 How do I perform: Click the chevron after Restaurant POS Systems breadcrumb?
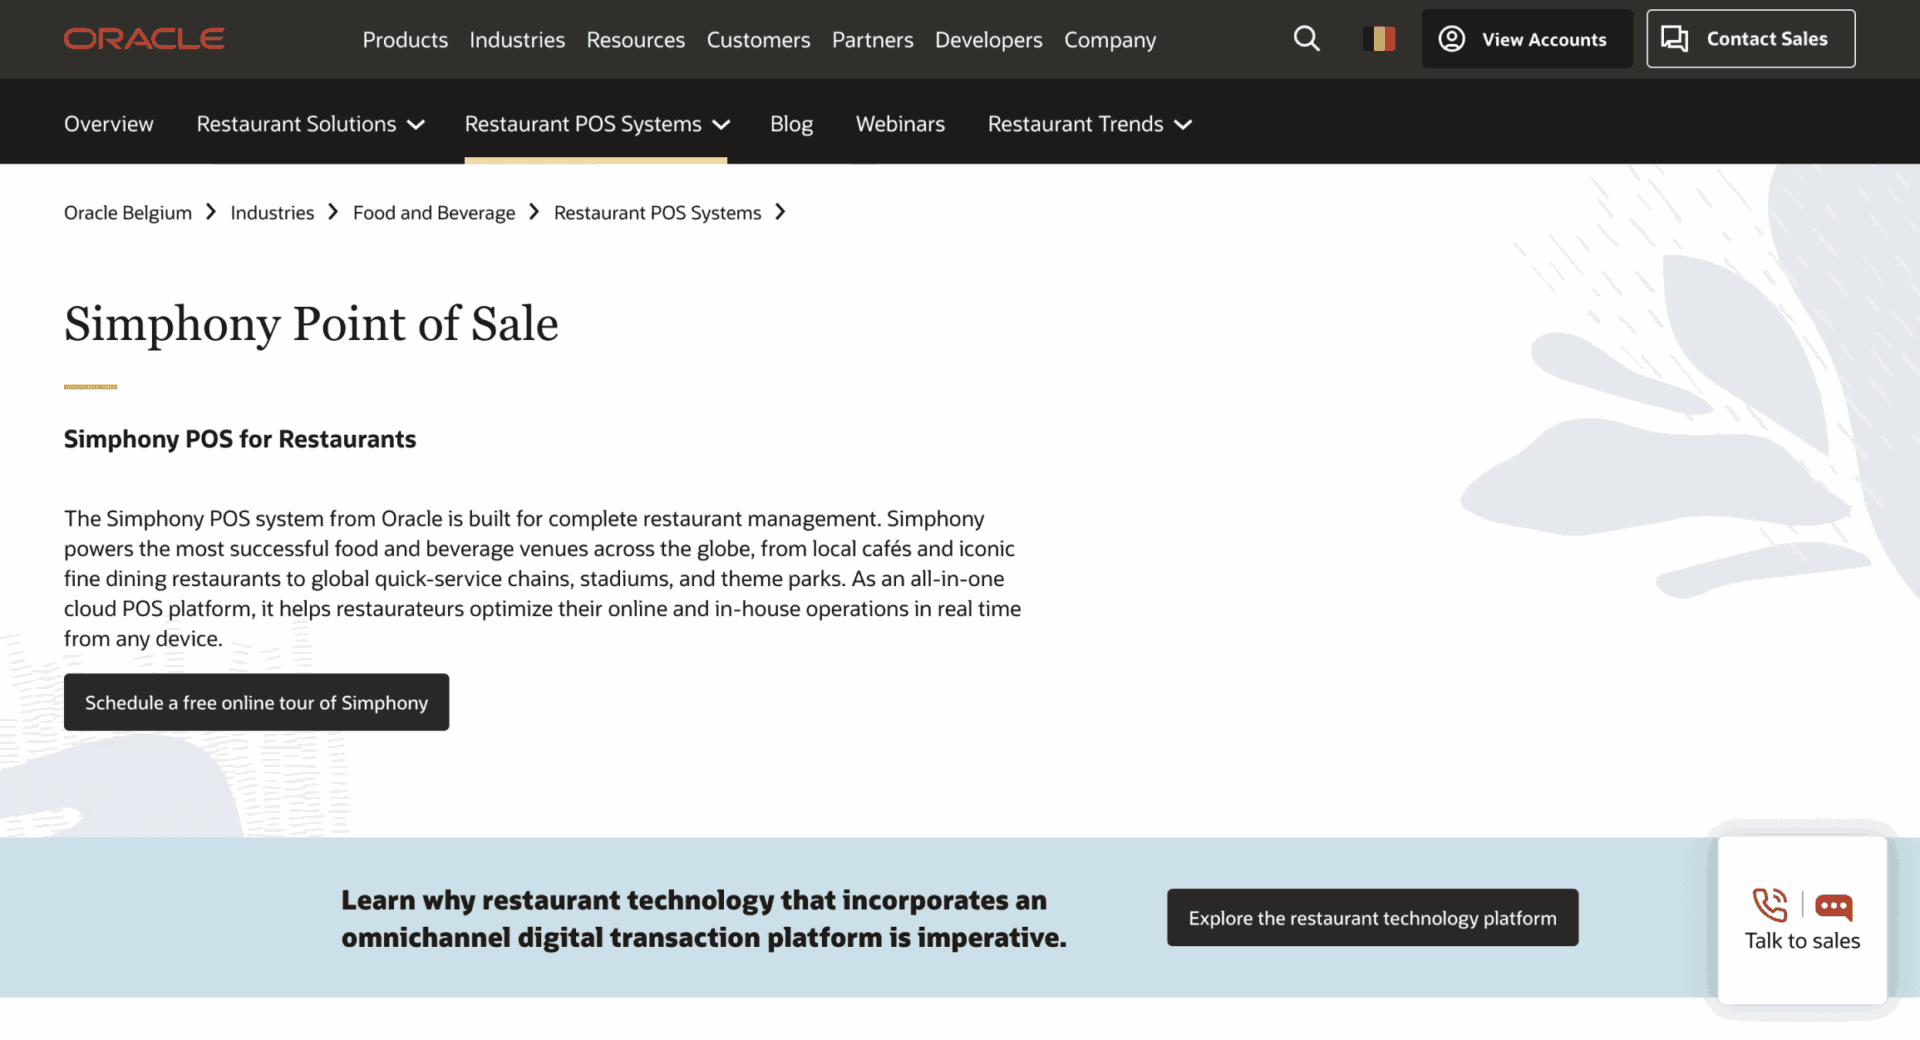pyautogui.click(x=780, y=212)
